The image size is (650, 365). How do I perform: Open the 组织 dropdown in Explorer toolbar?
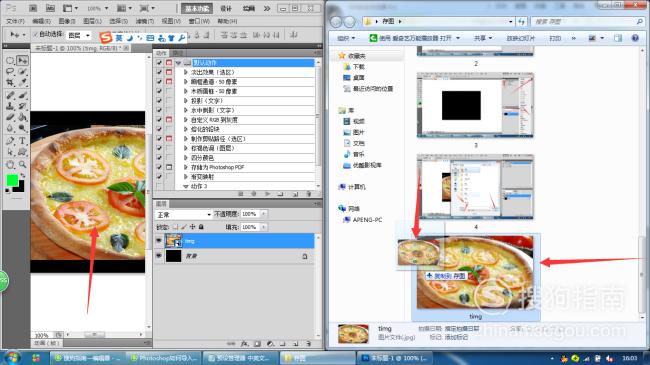(x=346, y=38)
